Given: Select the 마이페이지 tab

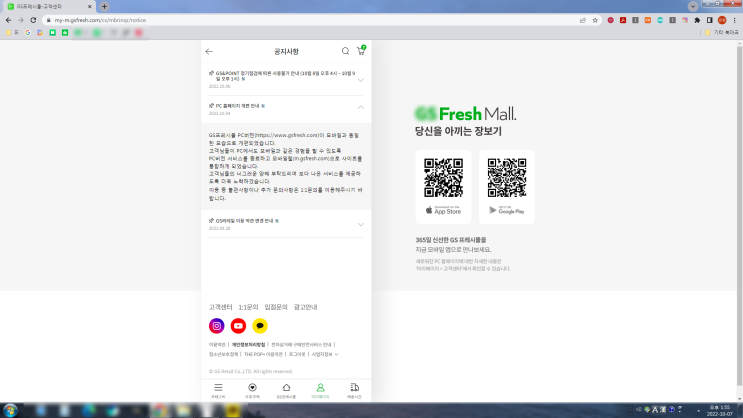Looking at the screenshot, I should (320, 391).
